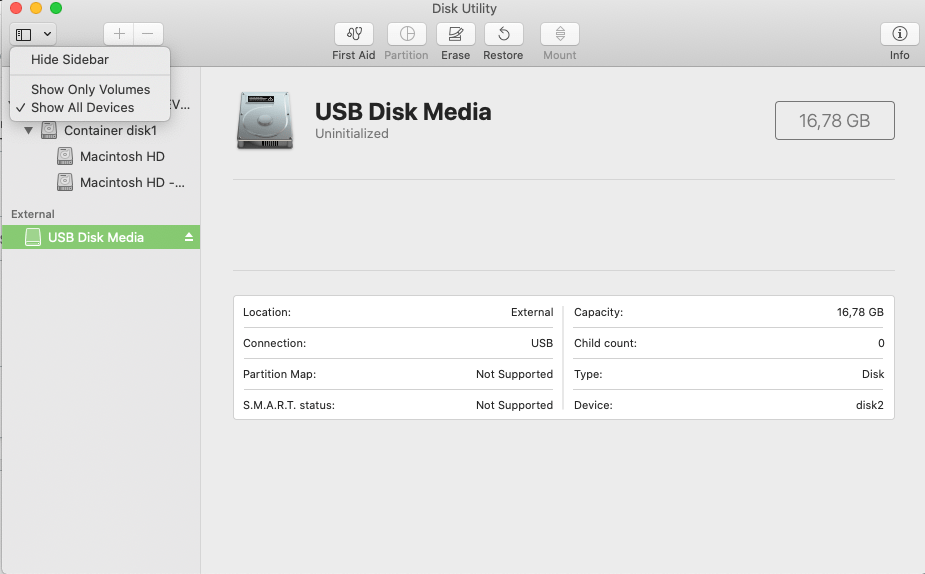The height and width of the screenshot is (574, 925).
Task: Select USB Disk Media in sidebar
Action: pyautogui.click(x=100, y=237)
